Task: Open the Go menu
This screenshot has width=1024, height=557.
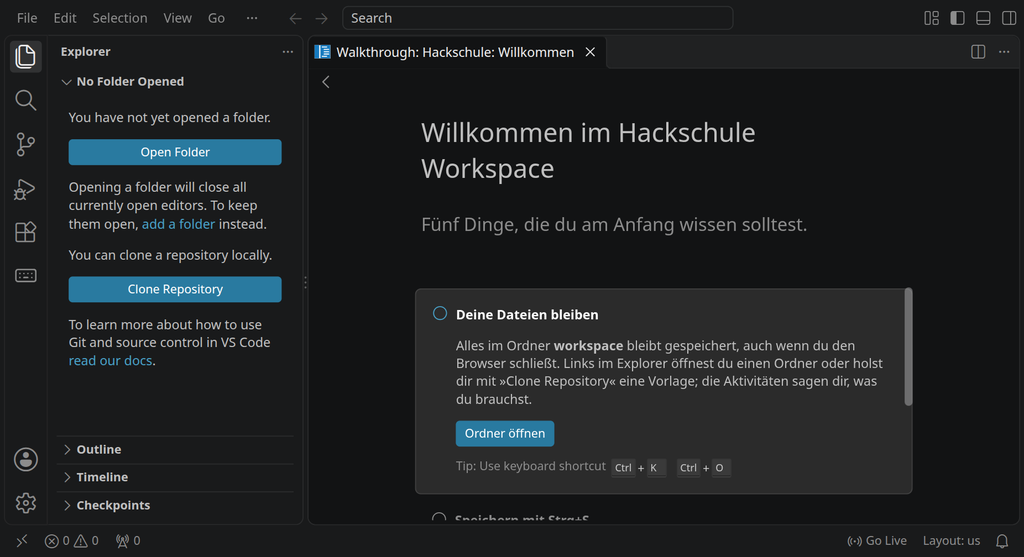Action: 216,18
